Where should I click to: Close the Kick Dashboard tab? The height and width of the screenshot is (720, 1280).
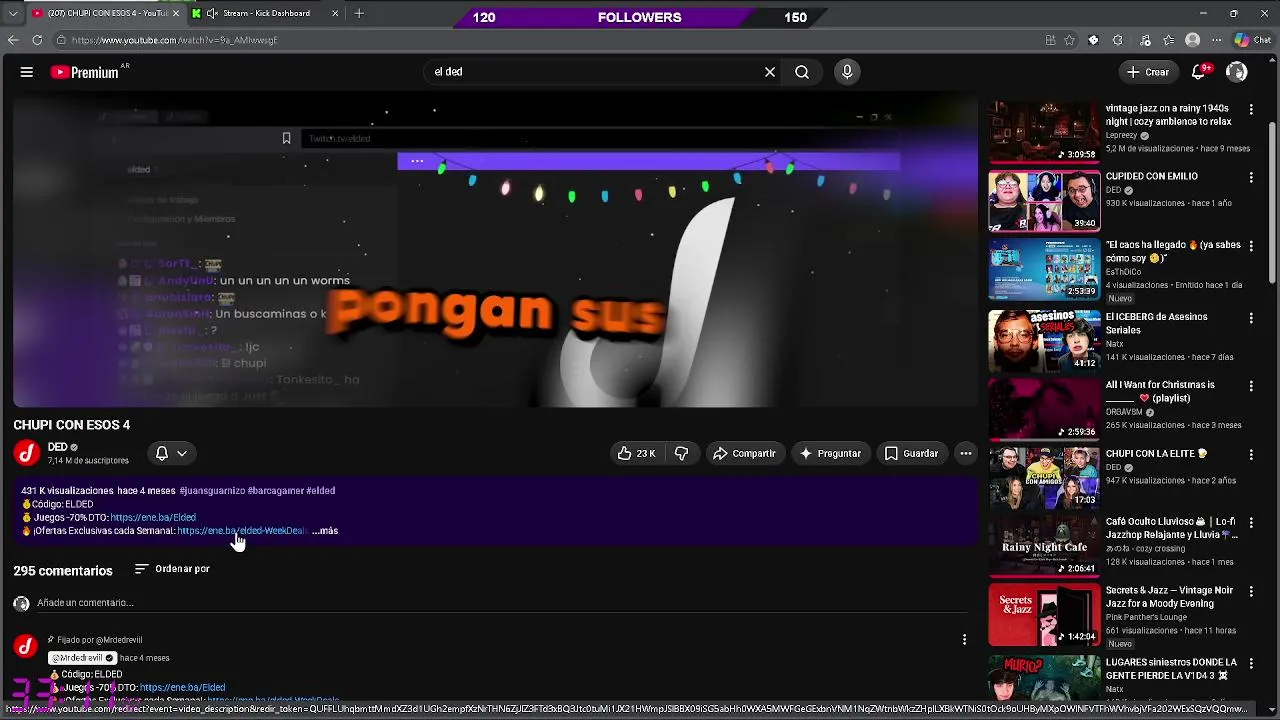coord(335,13)
